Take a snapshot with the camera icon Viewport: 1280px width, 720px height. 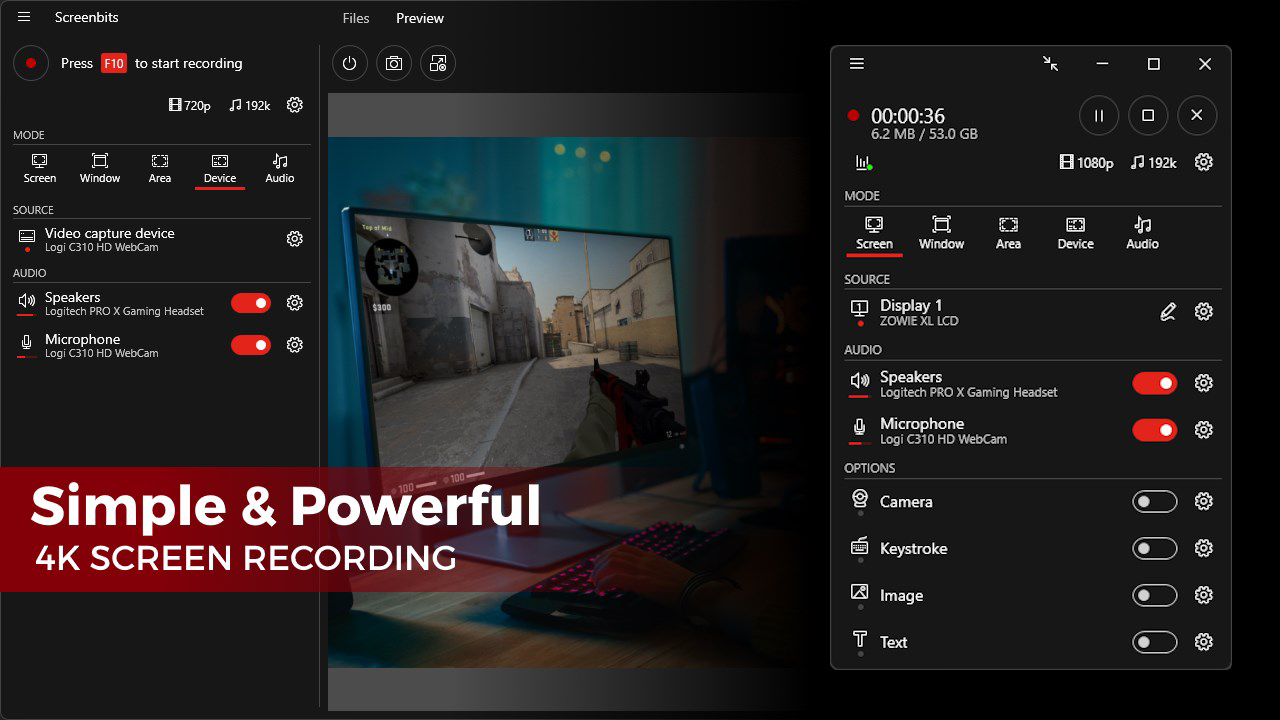point(393,63)
